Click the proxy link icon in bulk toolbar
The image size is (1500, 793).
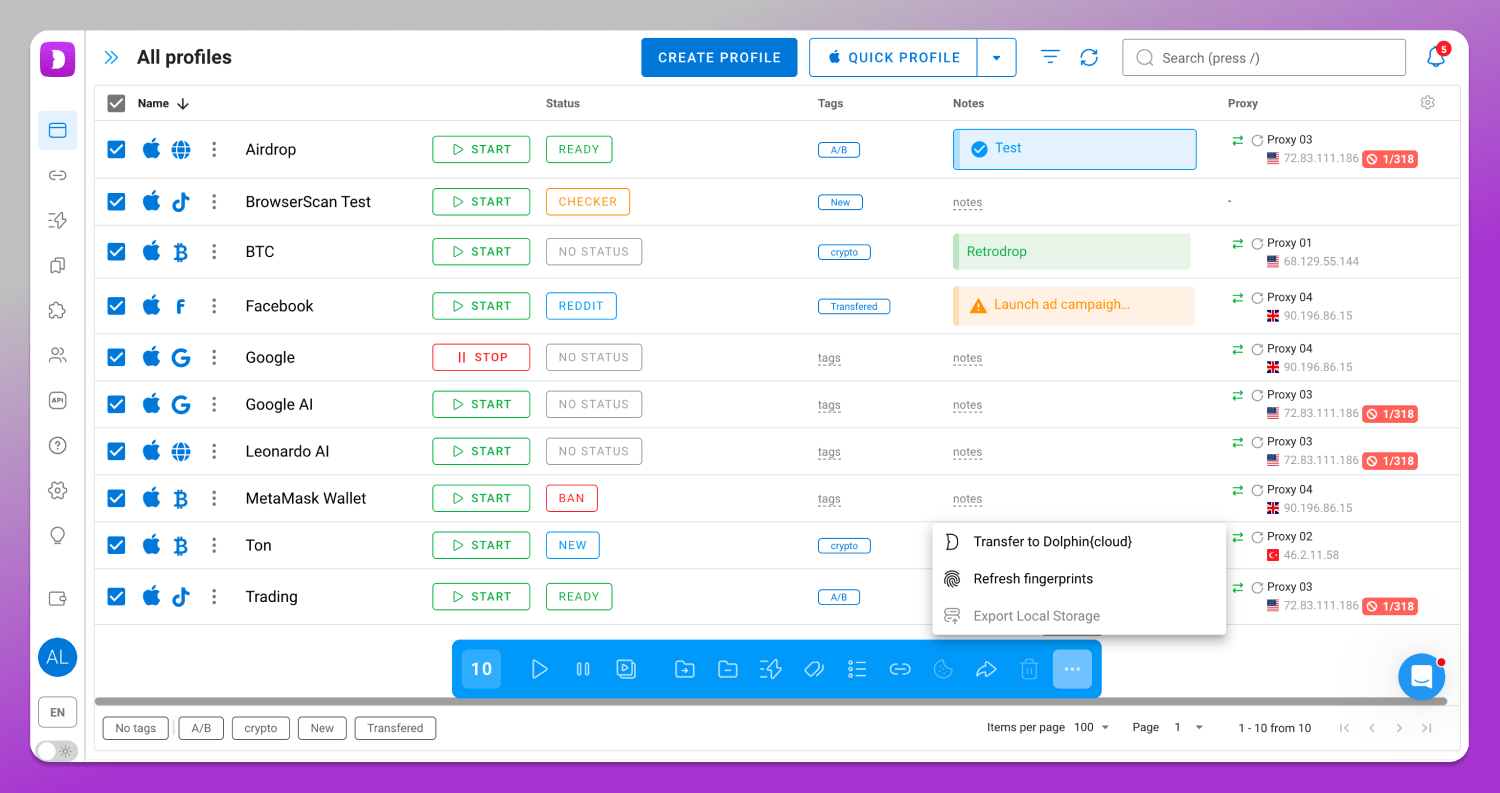pyautogui.click(x=900, y=669)
